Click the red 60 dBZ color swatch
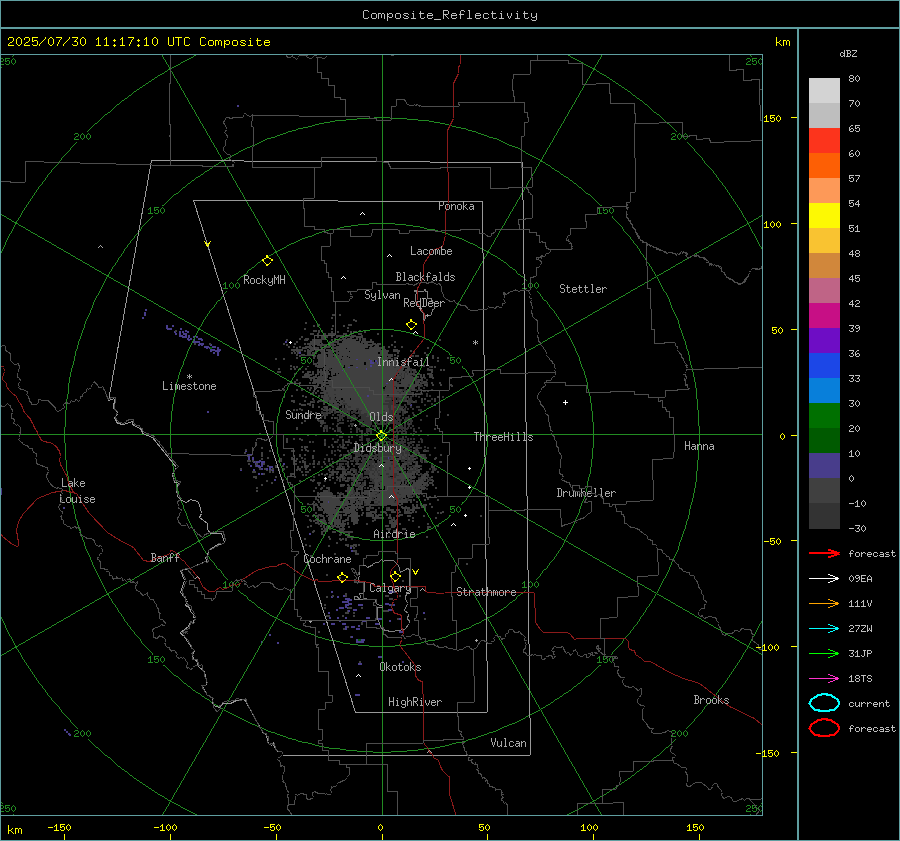The width and height of the screenshot is (900, 841). (x=824, y=141)
